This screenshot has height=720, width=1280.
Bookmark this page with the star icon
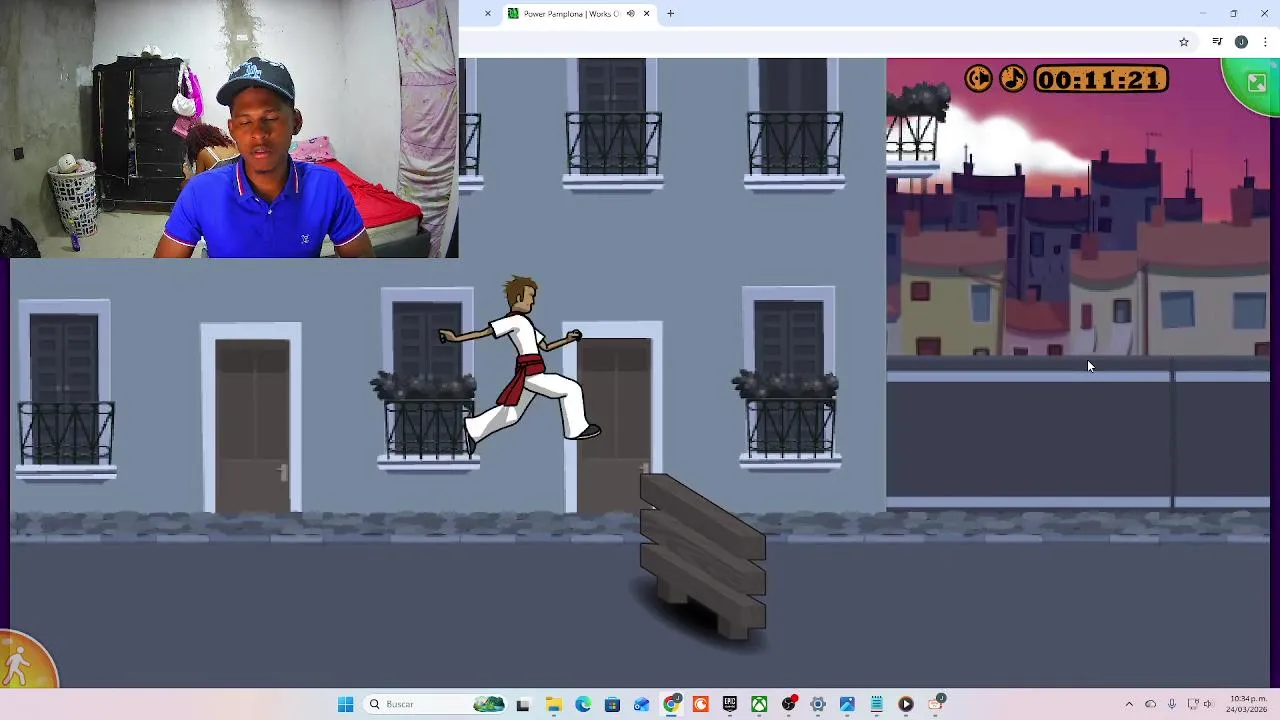(x=1184, y=42)
